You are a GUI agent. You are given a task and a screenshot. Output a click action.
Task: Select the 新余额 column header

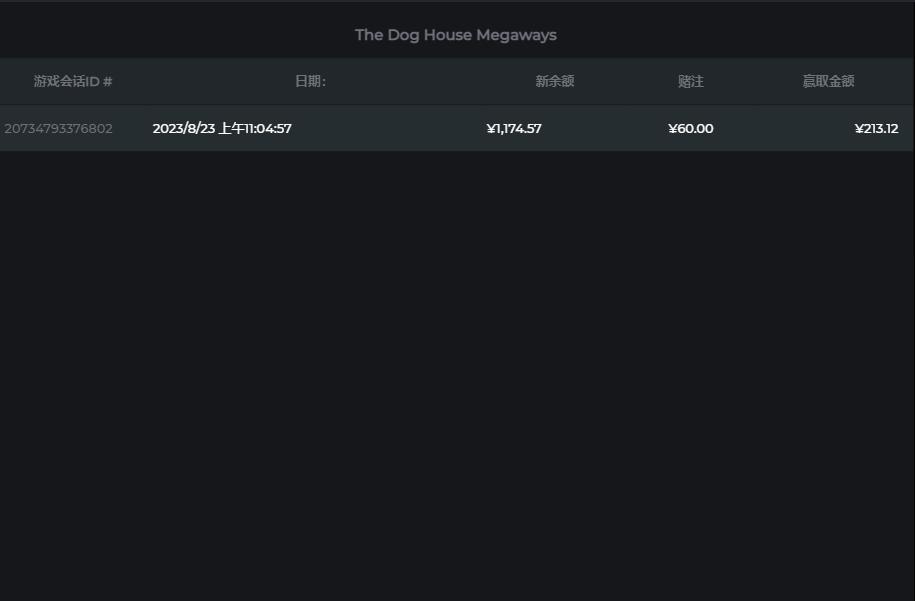tap(554, 81)
